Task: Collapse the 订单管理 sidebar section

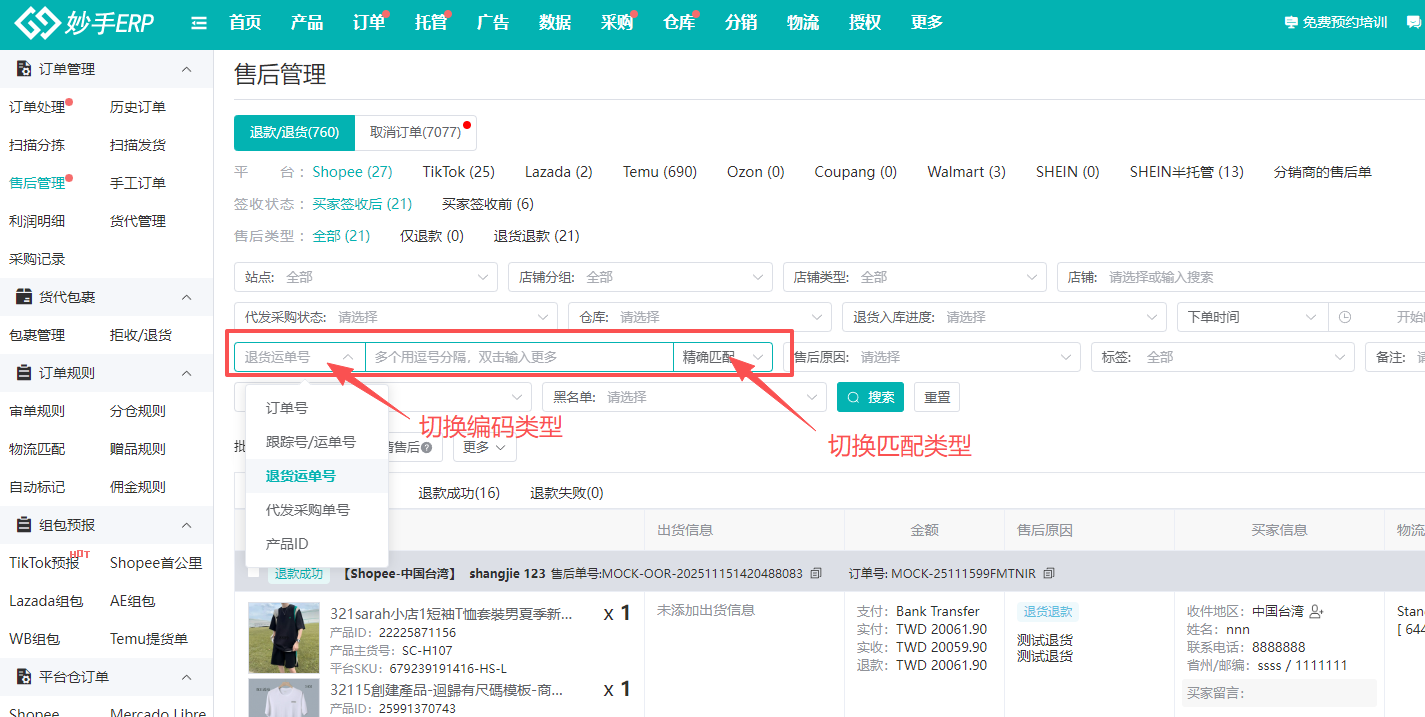Action: [x=186, y=69]
